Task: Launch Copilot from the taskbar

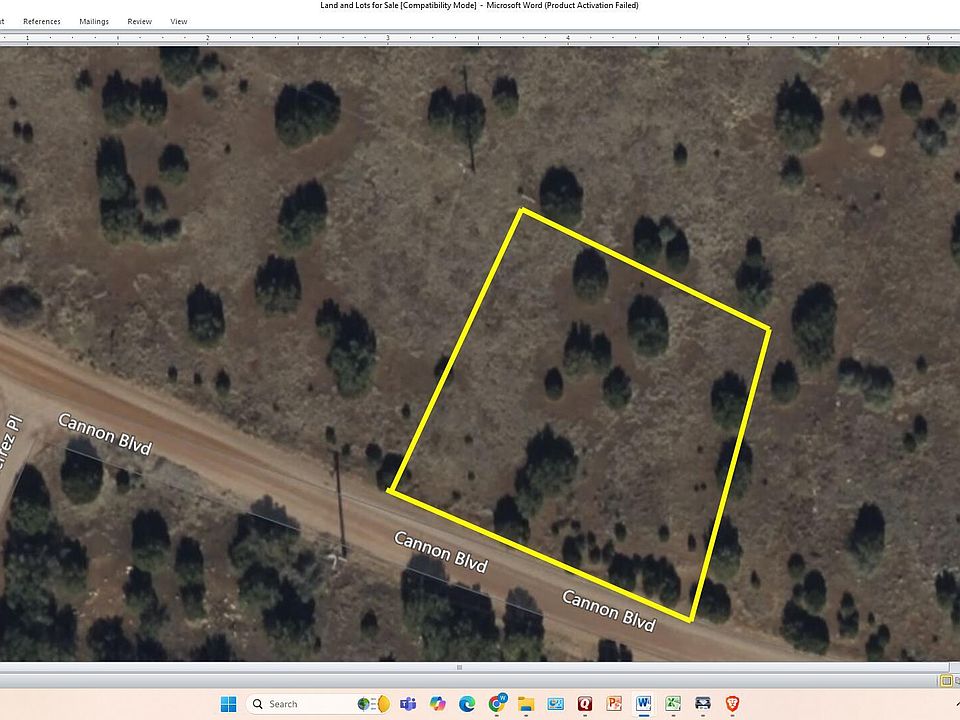Action: 437,704
